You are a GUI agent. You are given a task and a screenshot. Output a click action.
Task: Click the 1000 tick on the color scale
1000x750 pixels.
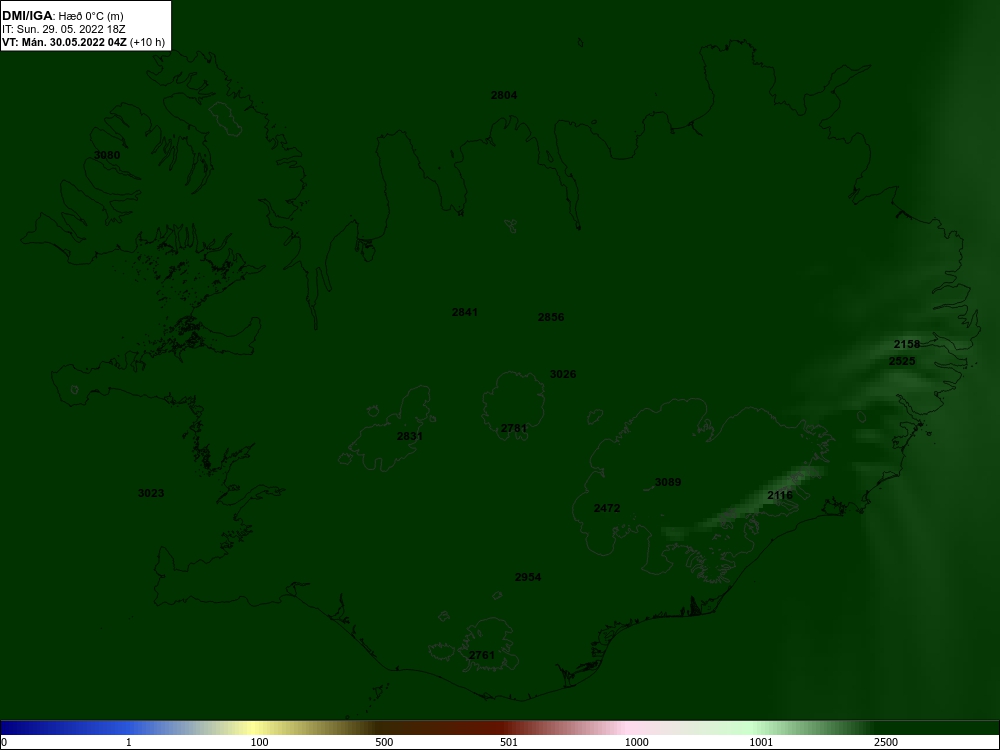[636, 742]
